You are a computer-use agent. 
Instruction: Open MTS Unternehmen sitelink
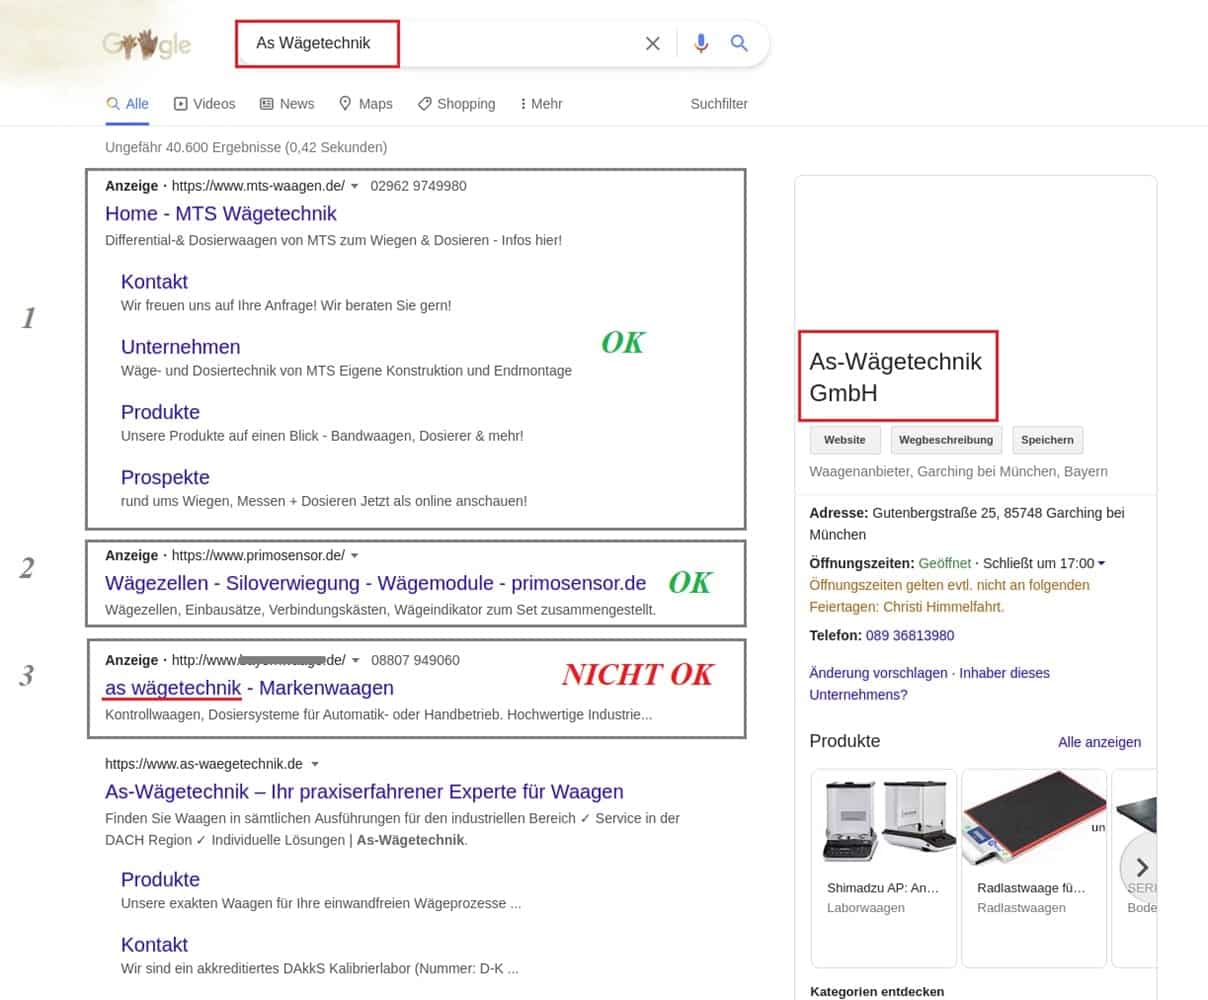tap(181, 347)
